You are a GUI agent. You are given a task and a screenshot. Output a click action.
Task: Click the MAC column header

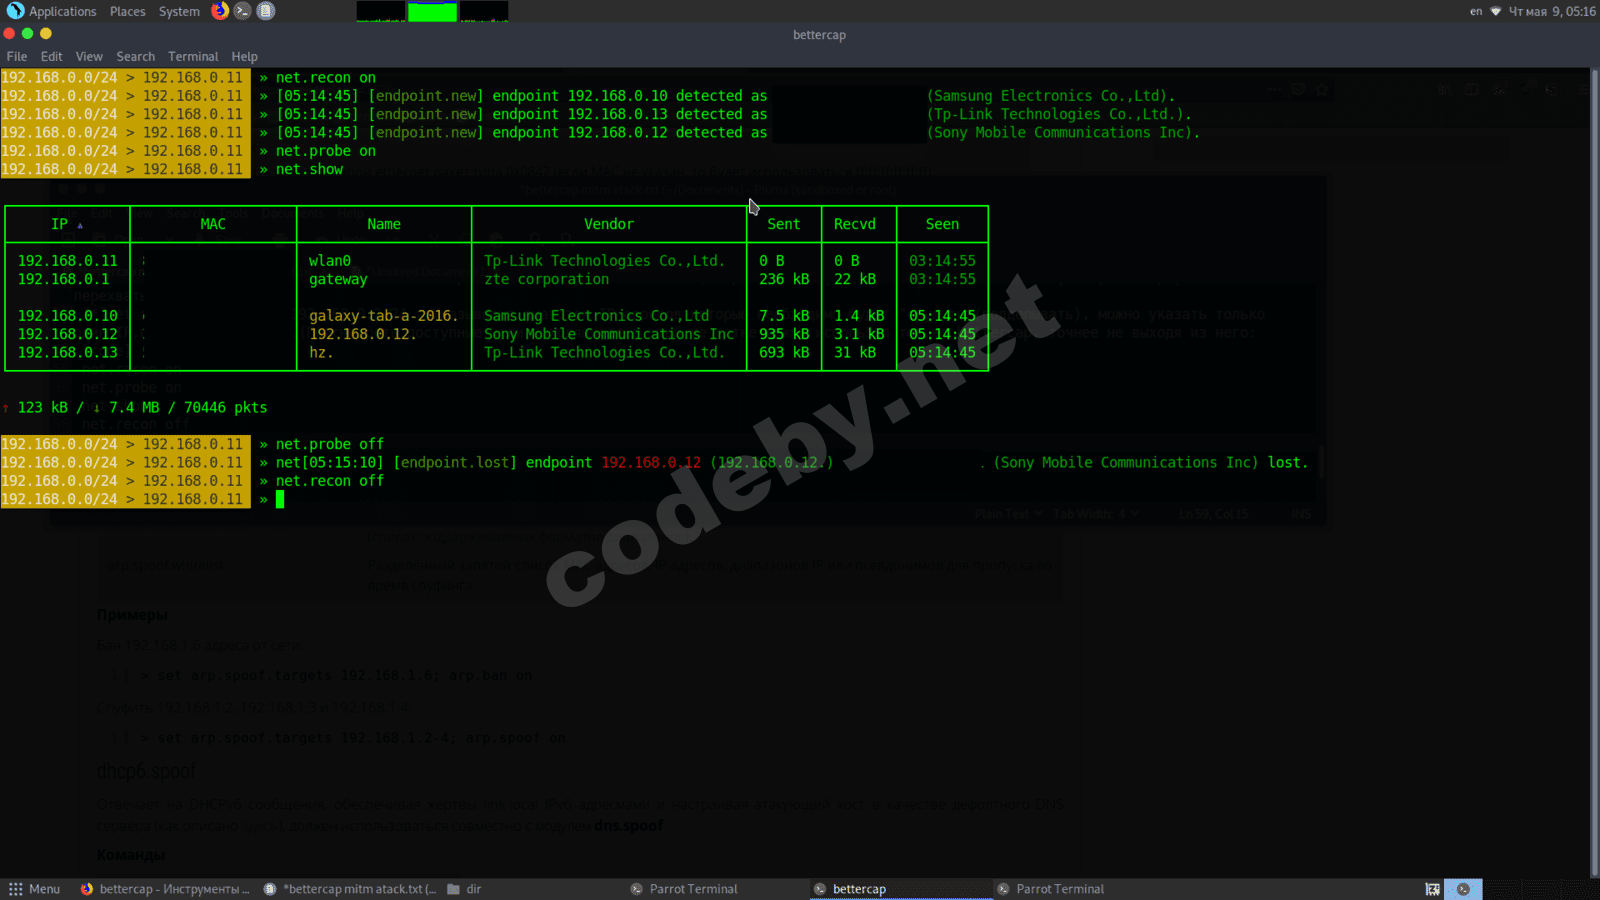(x=213, y=224)
